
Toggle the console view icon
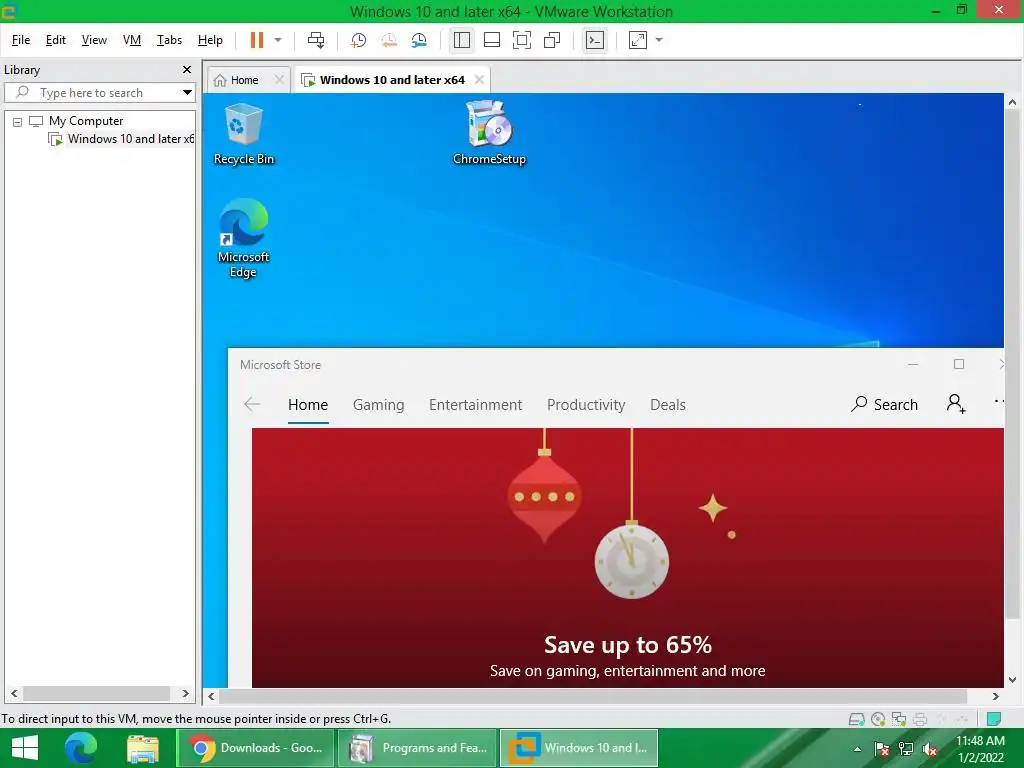point(594,40)
